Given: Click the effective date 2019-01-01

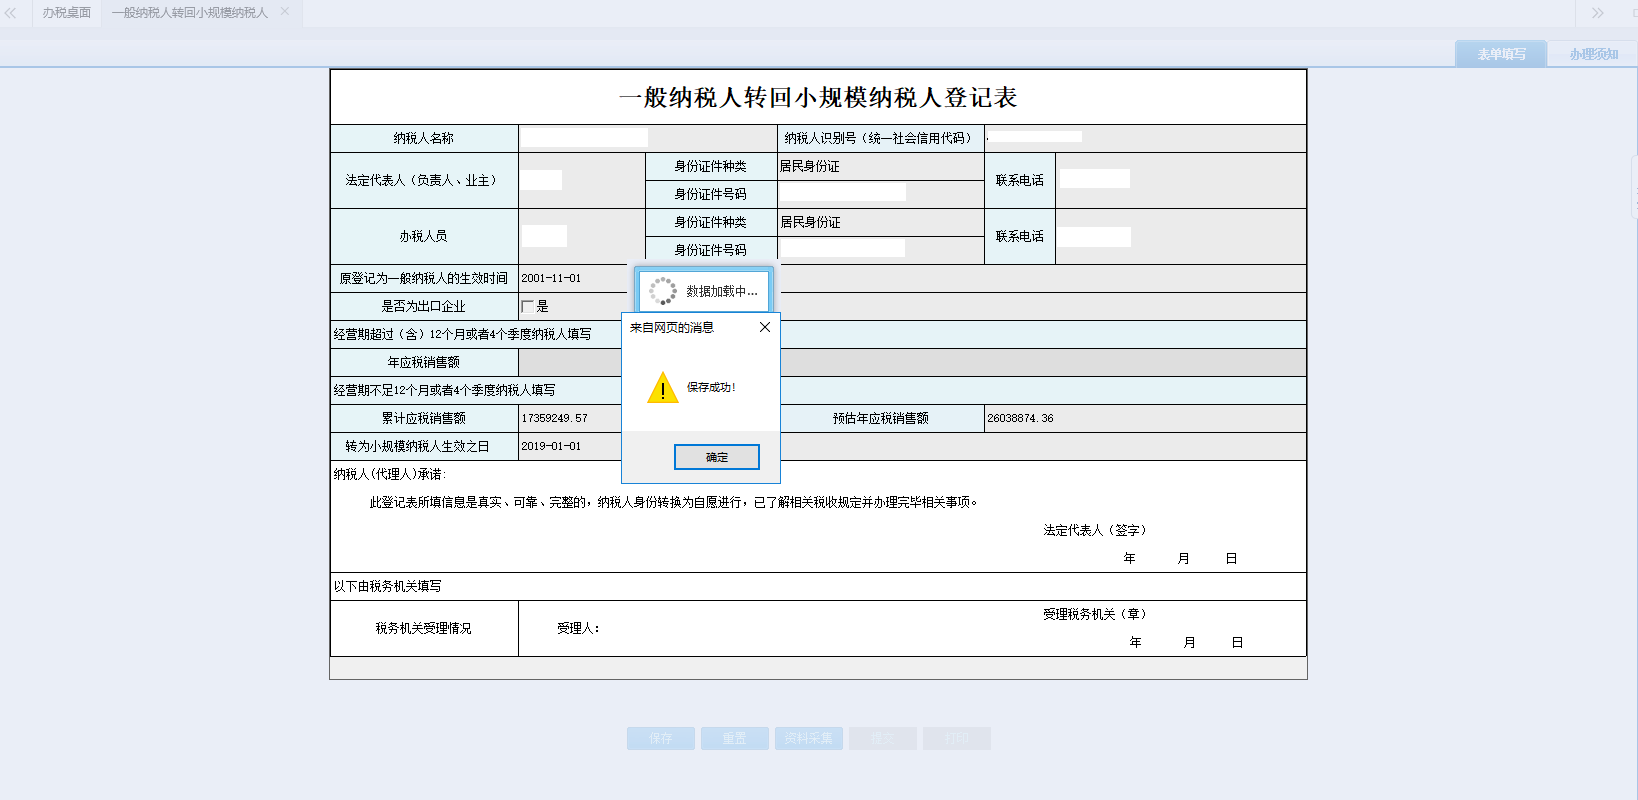Looking at the screenshot, I should (x=551, y=446).
